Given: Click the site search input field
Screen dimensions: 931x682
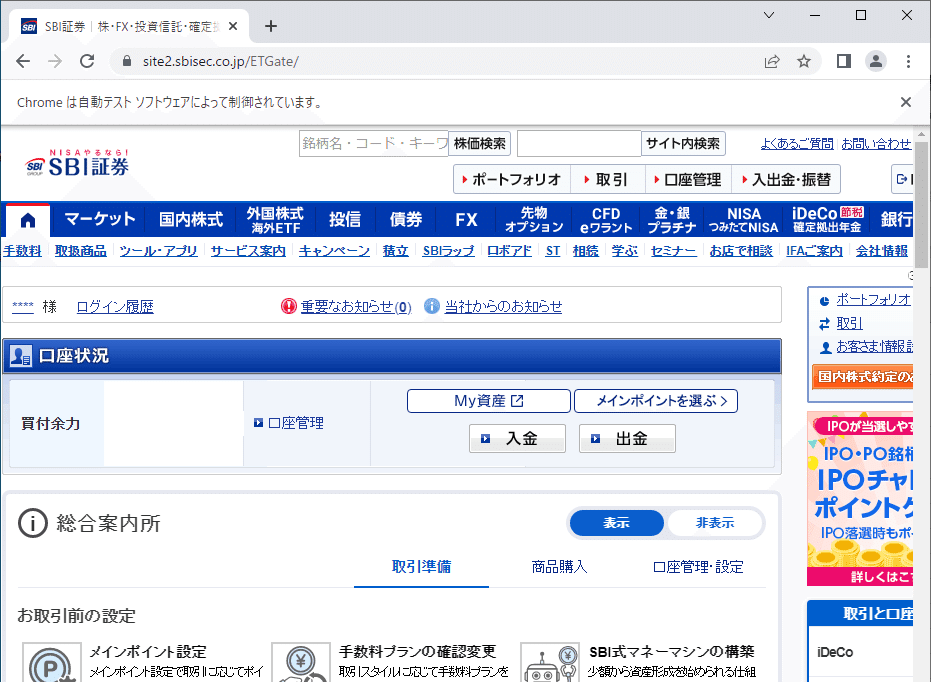Looking at the screenshot, I should coord(579,143).
